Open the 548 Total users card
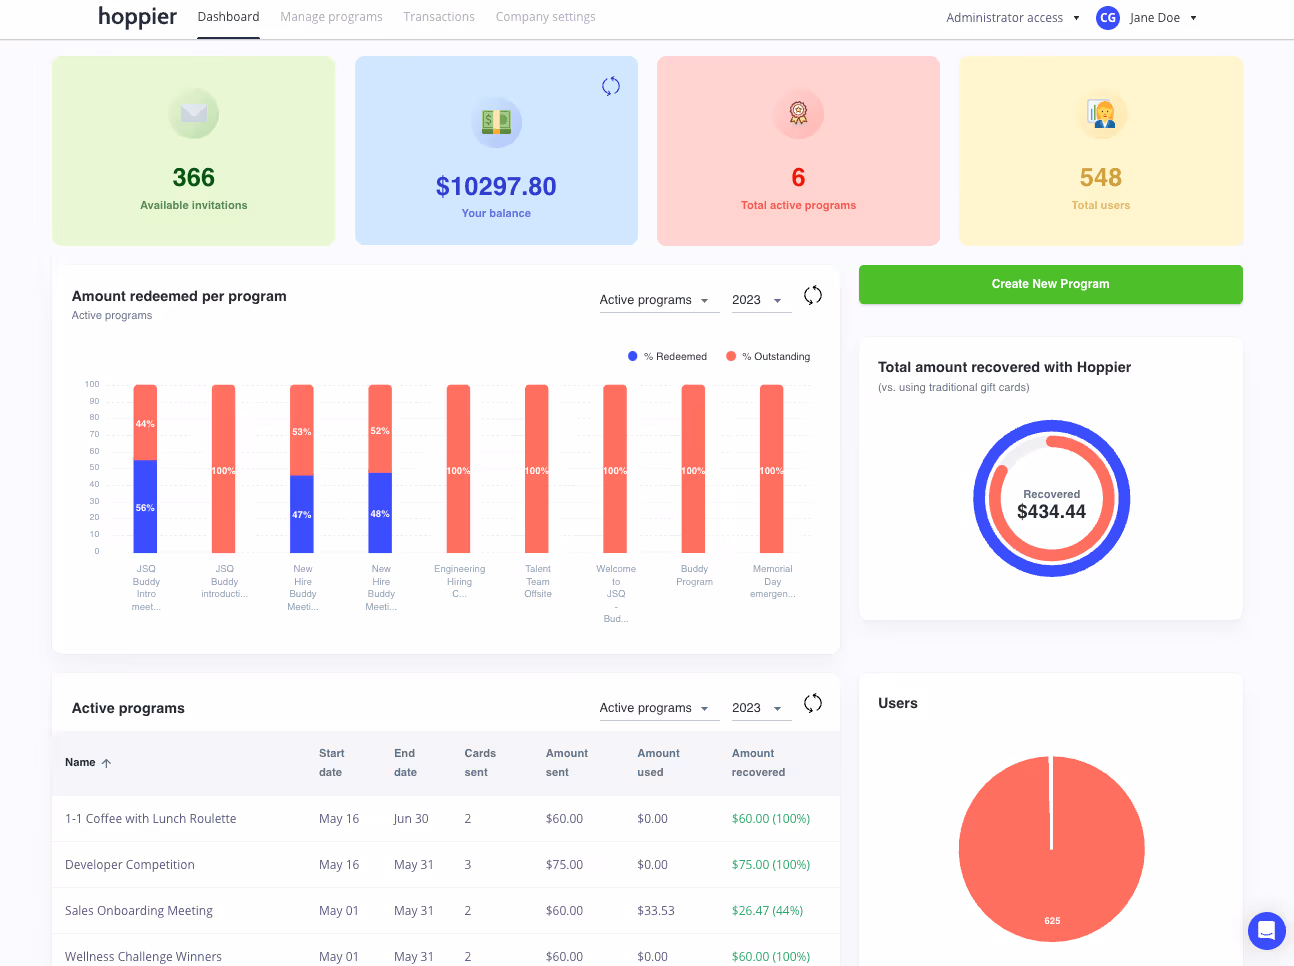The height and width of the screenshot is (966, 1294). 1101,150
